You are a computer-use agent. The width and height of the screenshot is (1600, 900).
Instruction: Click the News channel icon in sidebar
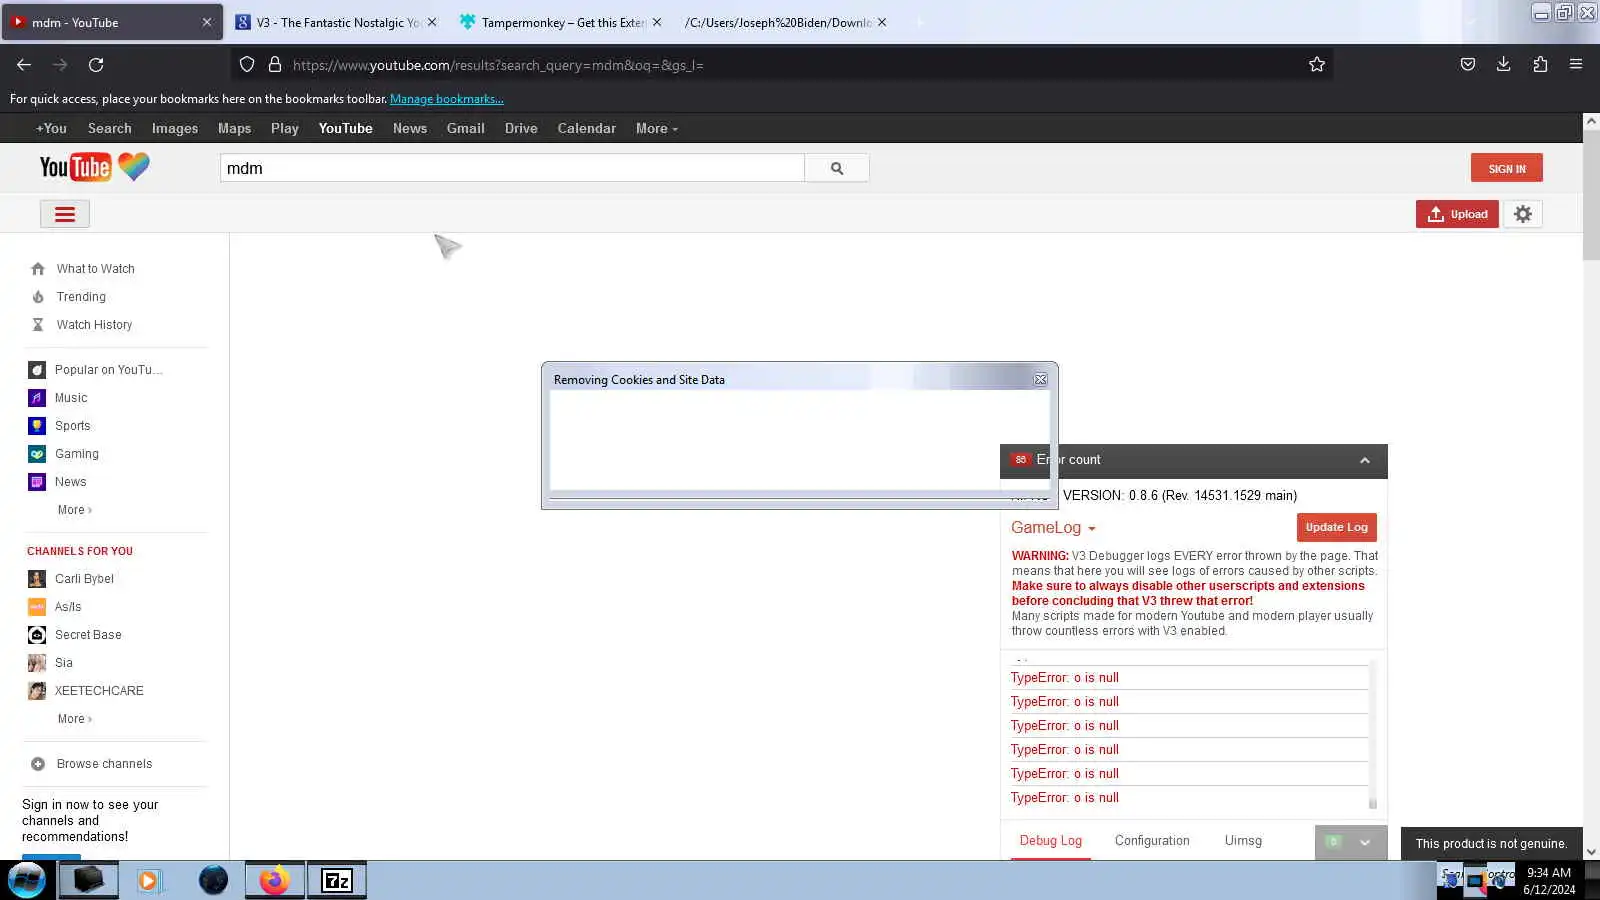37,482
